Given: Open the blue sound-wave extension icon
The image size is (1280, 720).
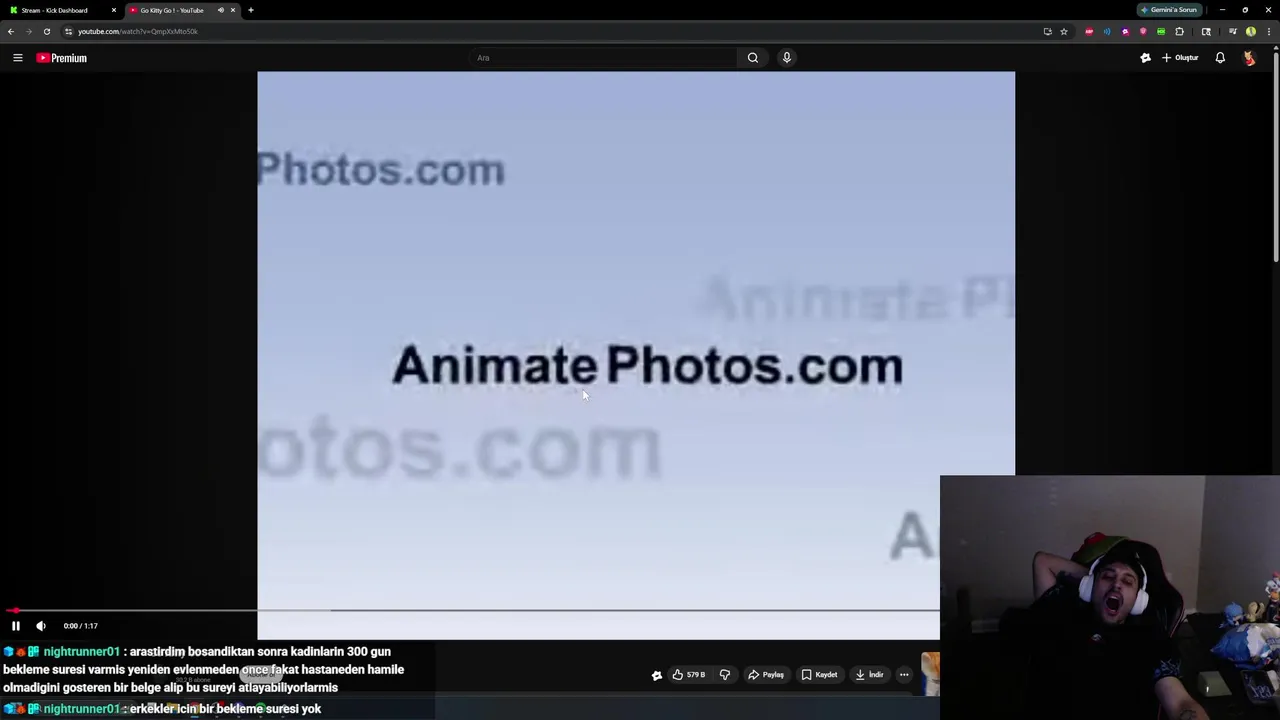Looking at the screenshot, I should coord(1107,31).
